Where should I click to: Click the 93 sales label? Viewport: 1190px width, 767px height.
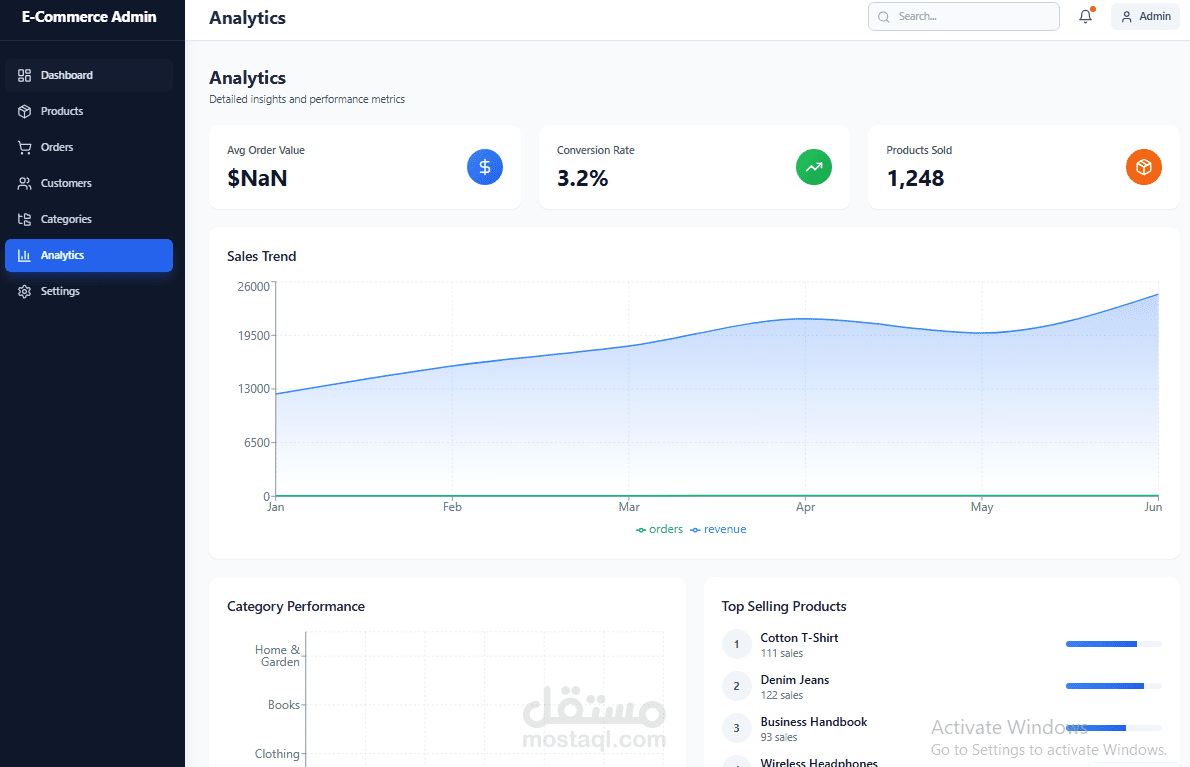[779, 737]
